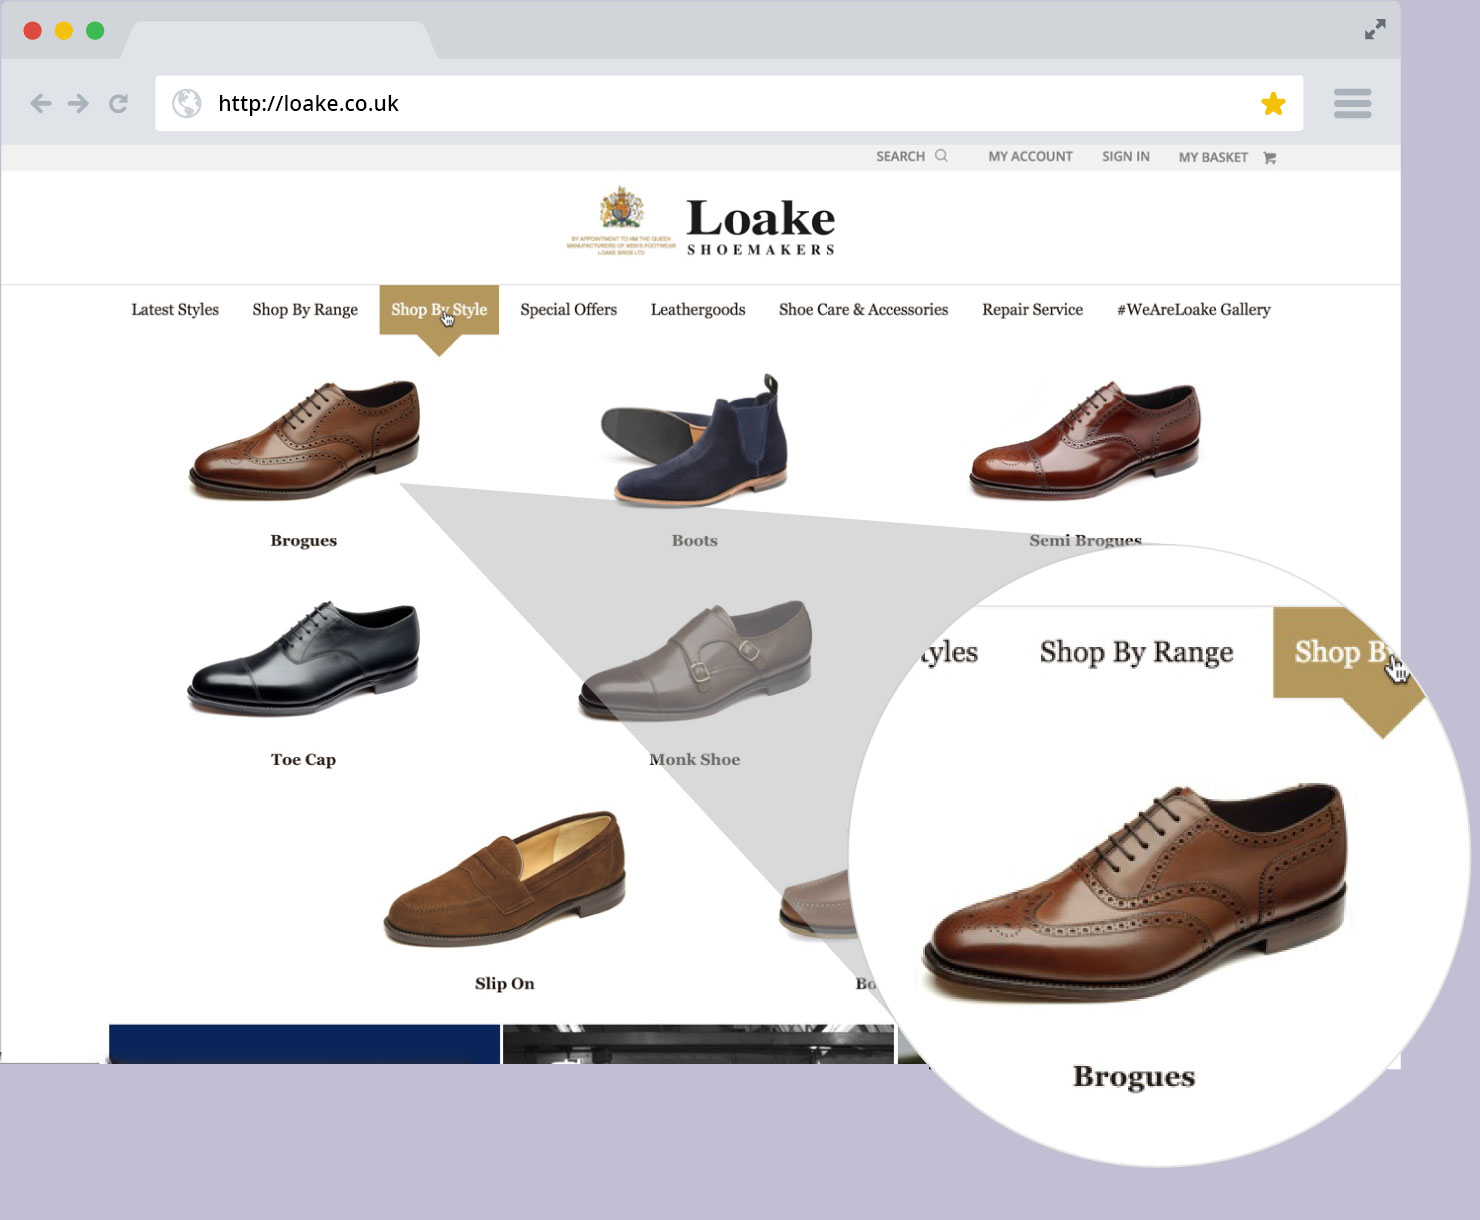
Task: Click the browser back arrow
Action: click(40, 103)
